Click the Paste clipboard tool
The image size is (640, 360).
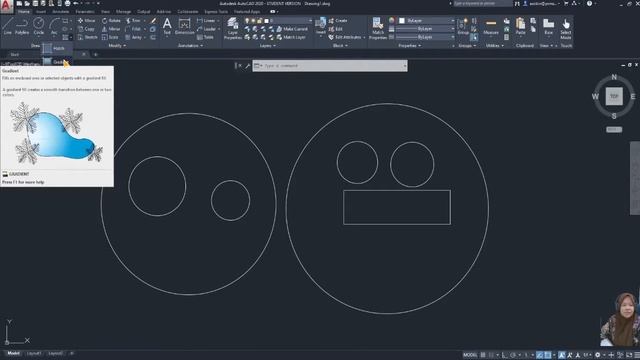click(520, 26)
